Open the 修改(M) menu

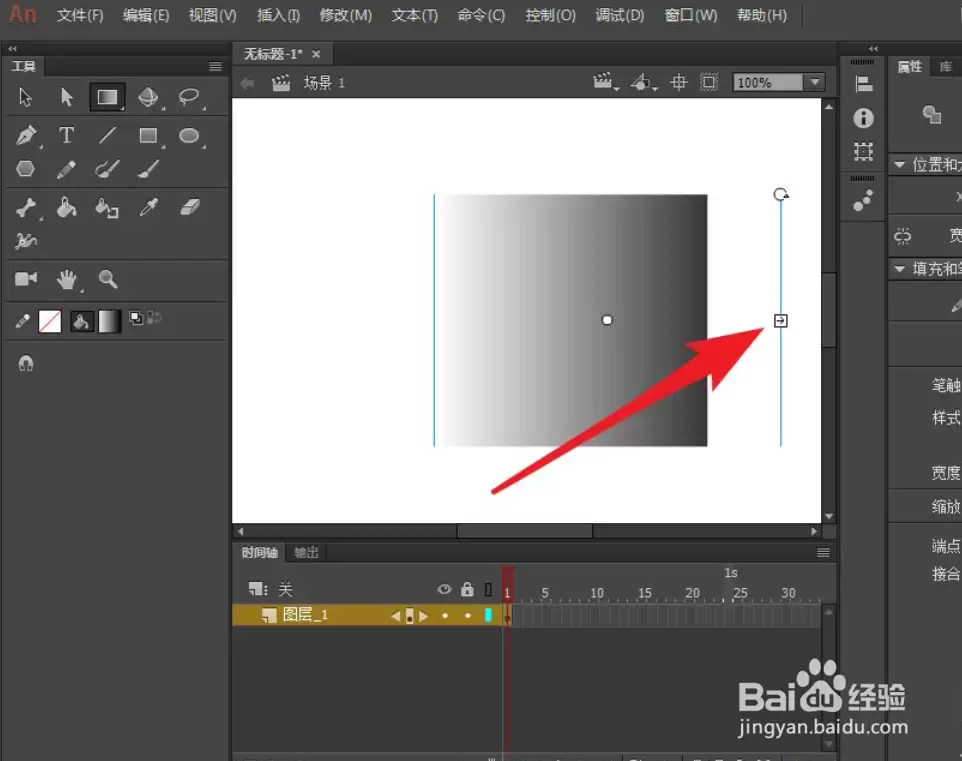coord(345,15)
